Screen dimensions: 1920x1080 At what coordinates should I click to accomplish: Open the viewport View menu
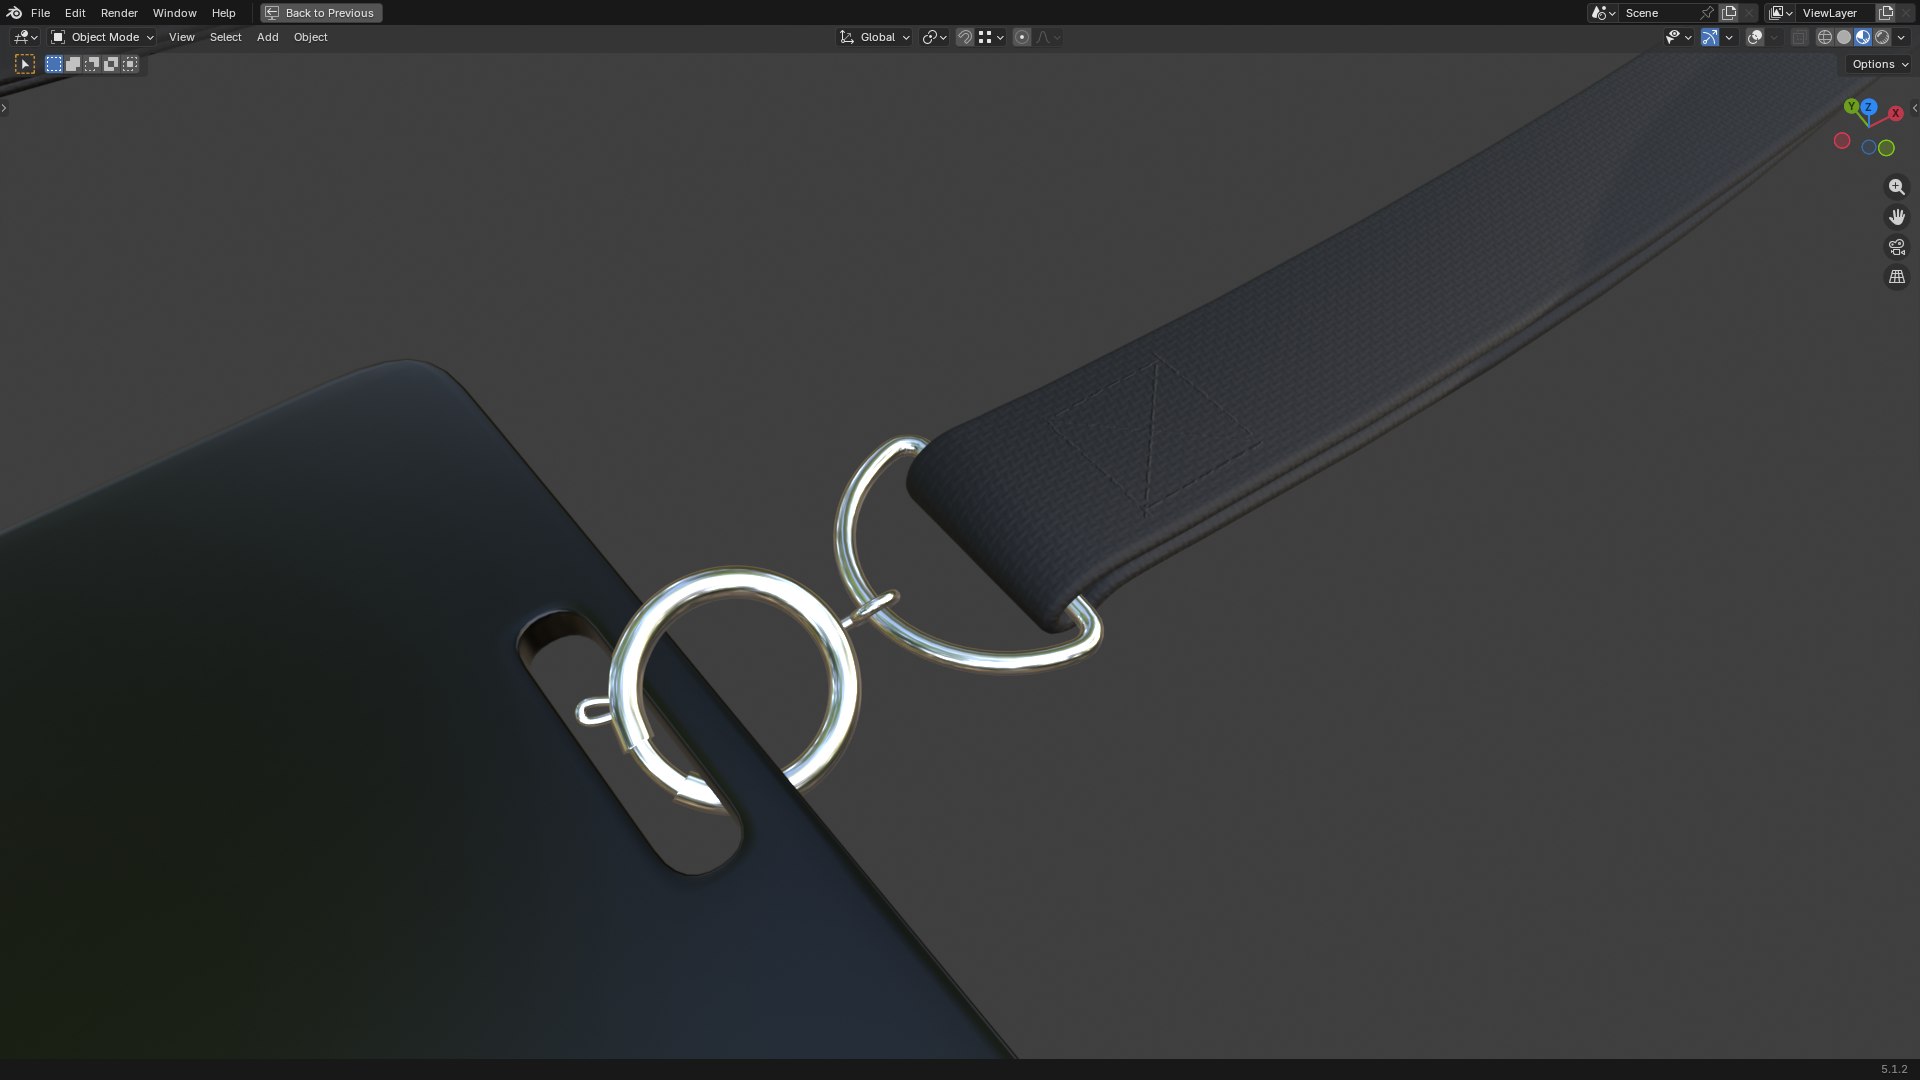click(181, 37)
